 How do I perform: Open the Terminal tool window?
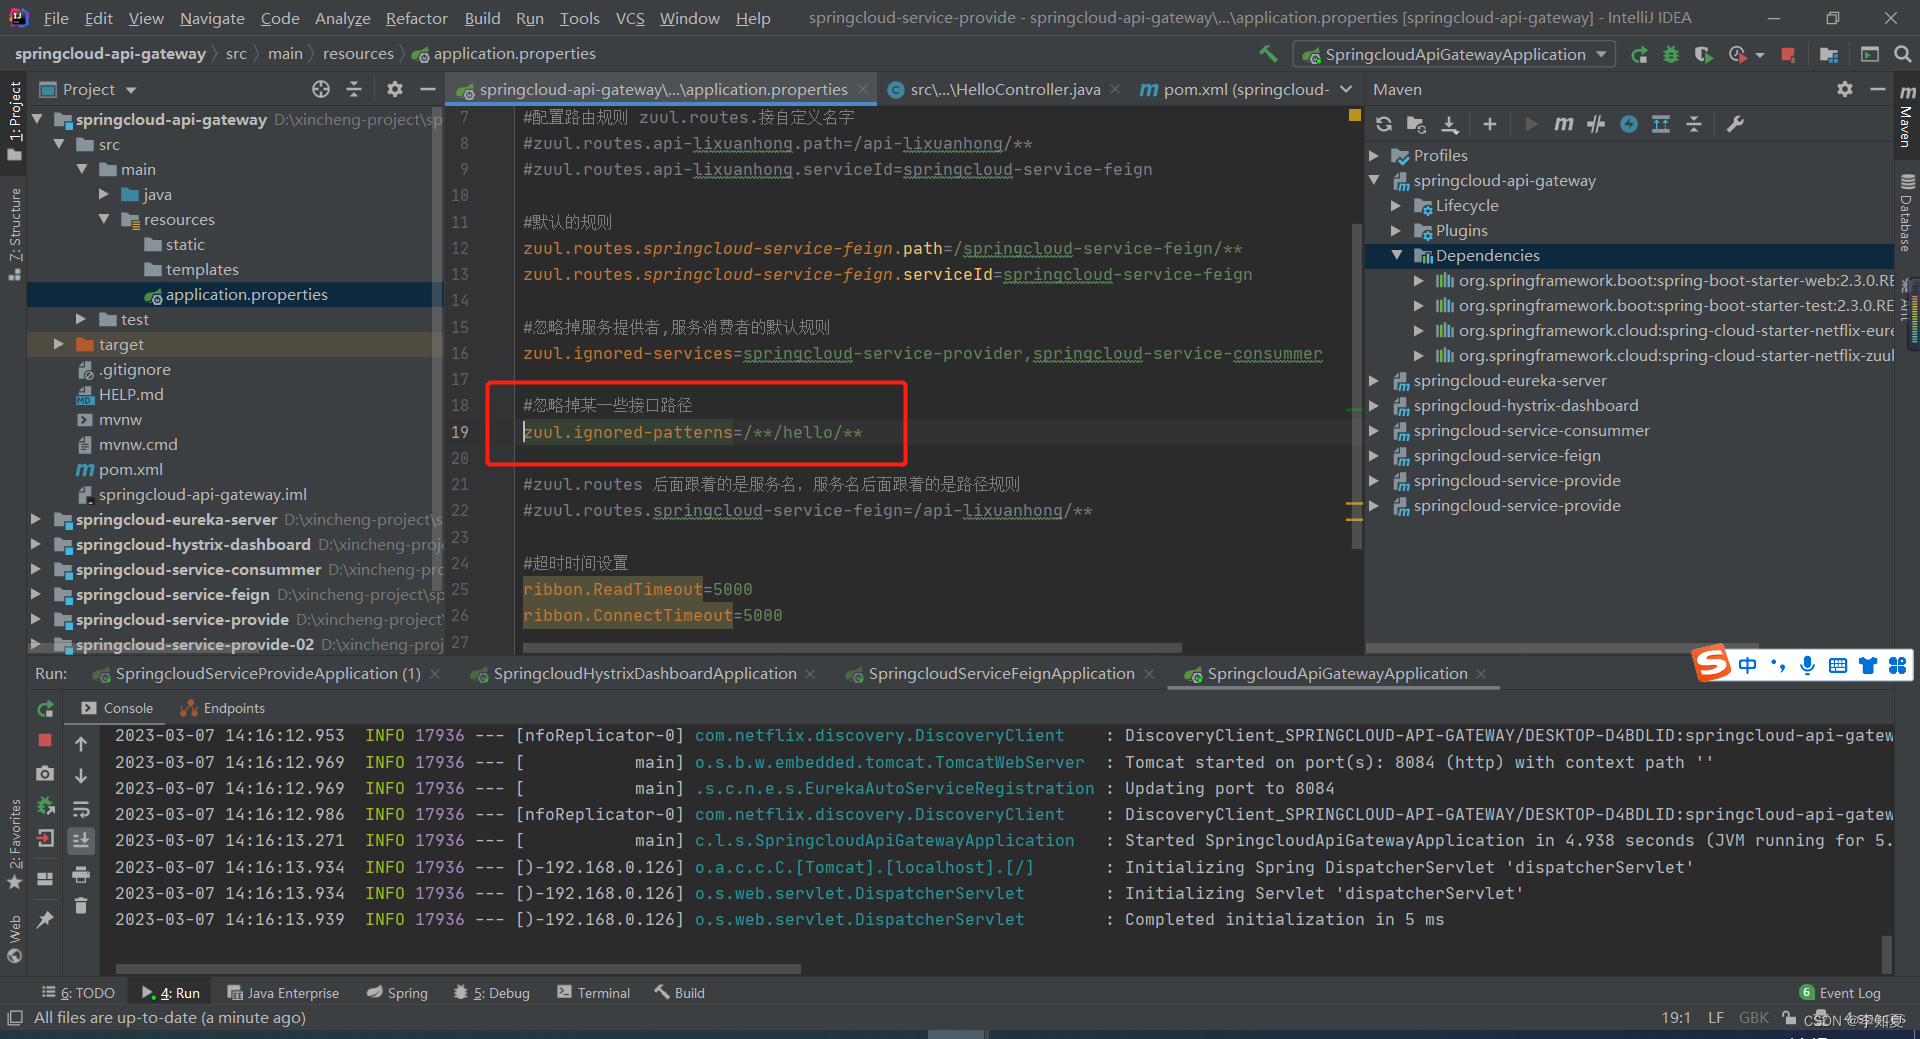tap(594, 993)
